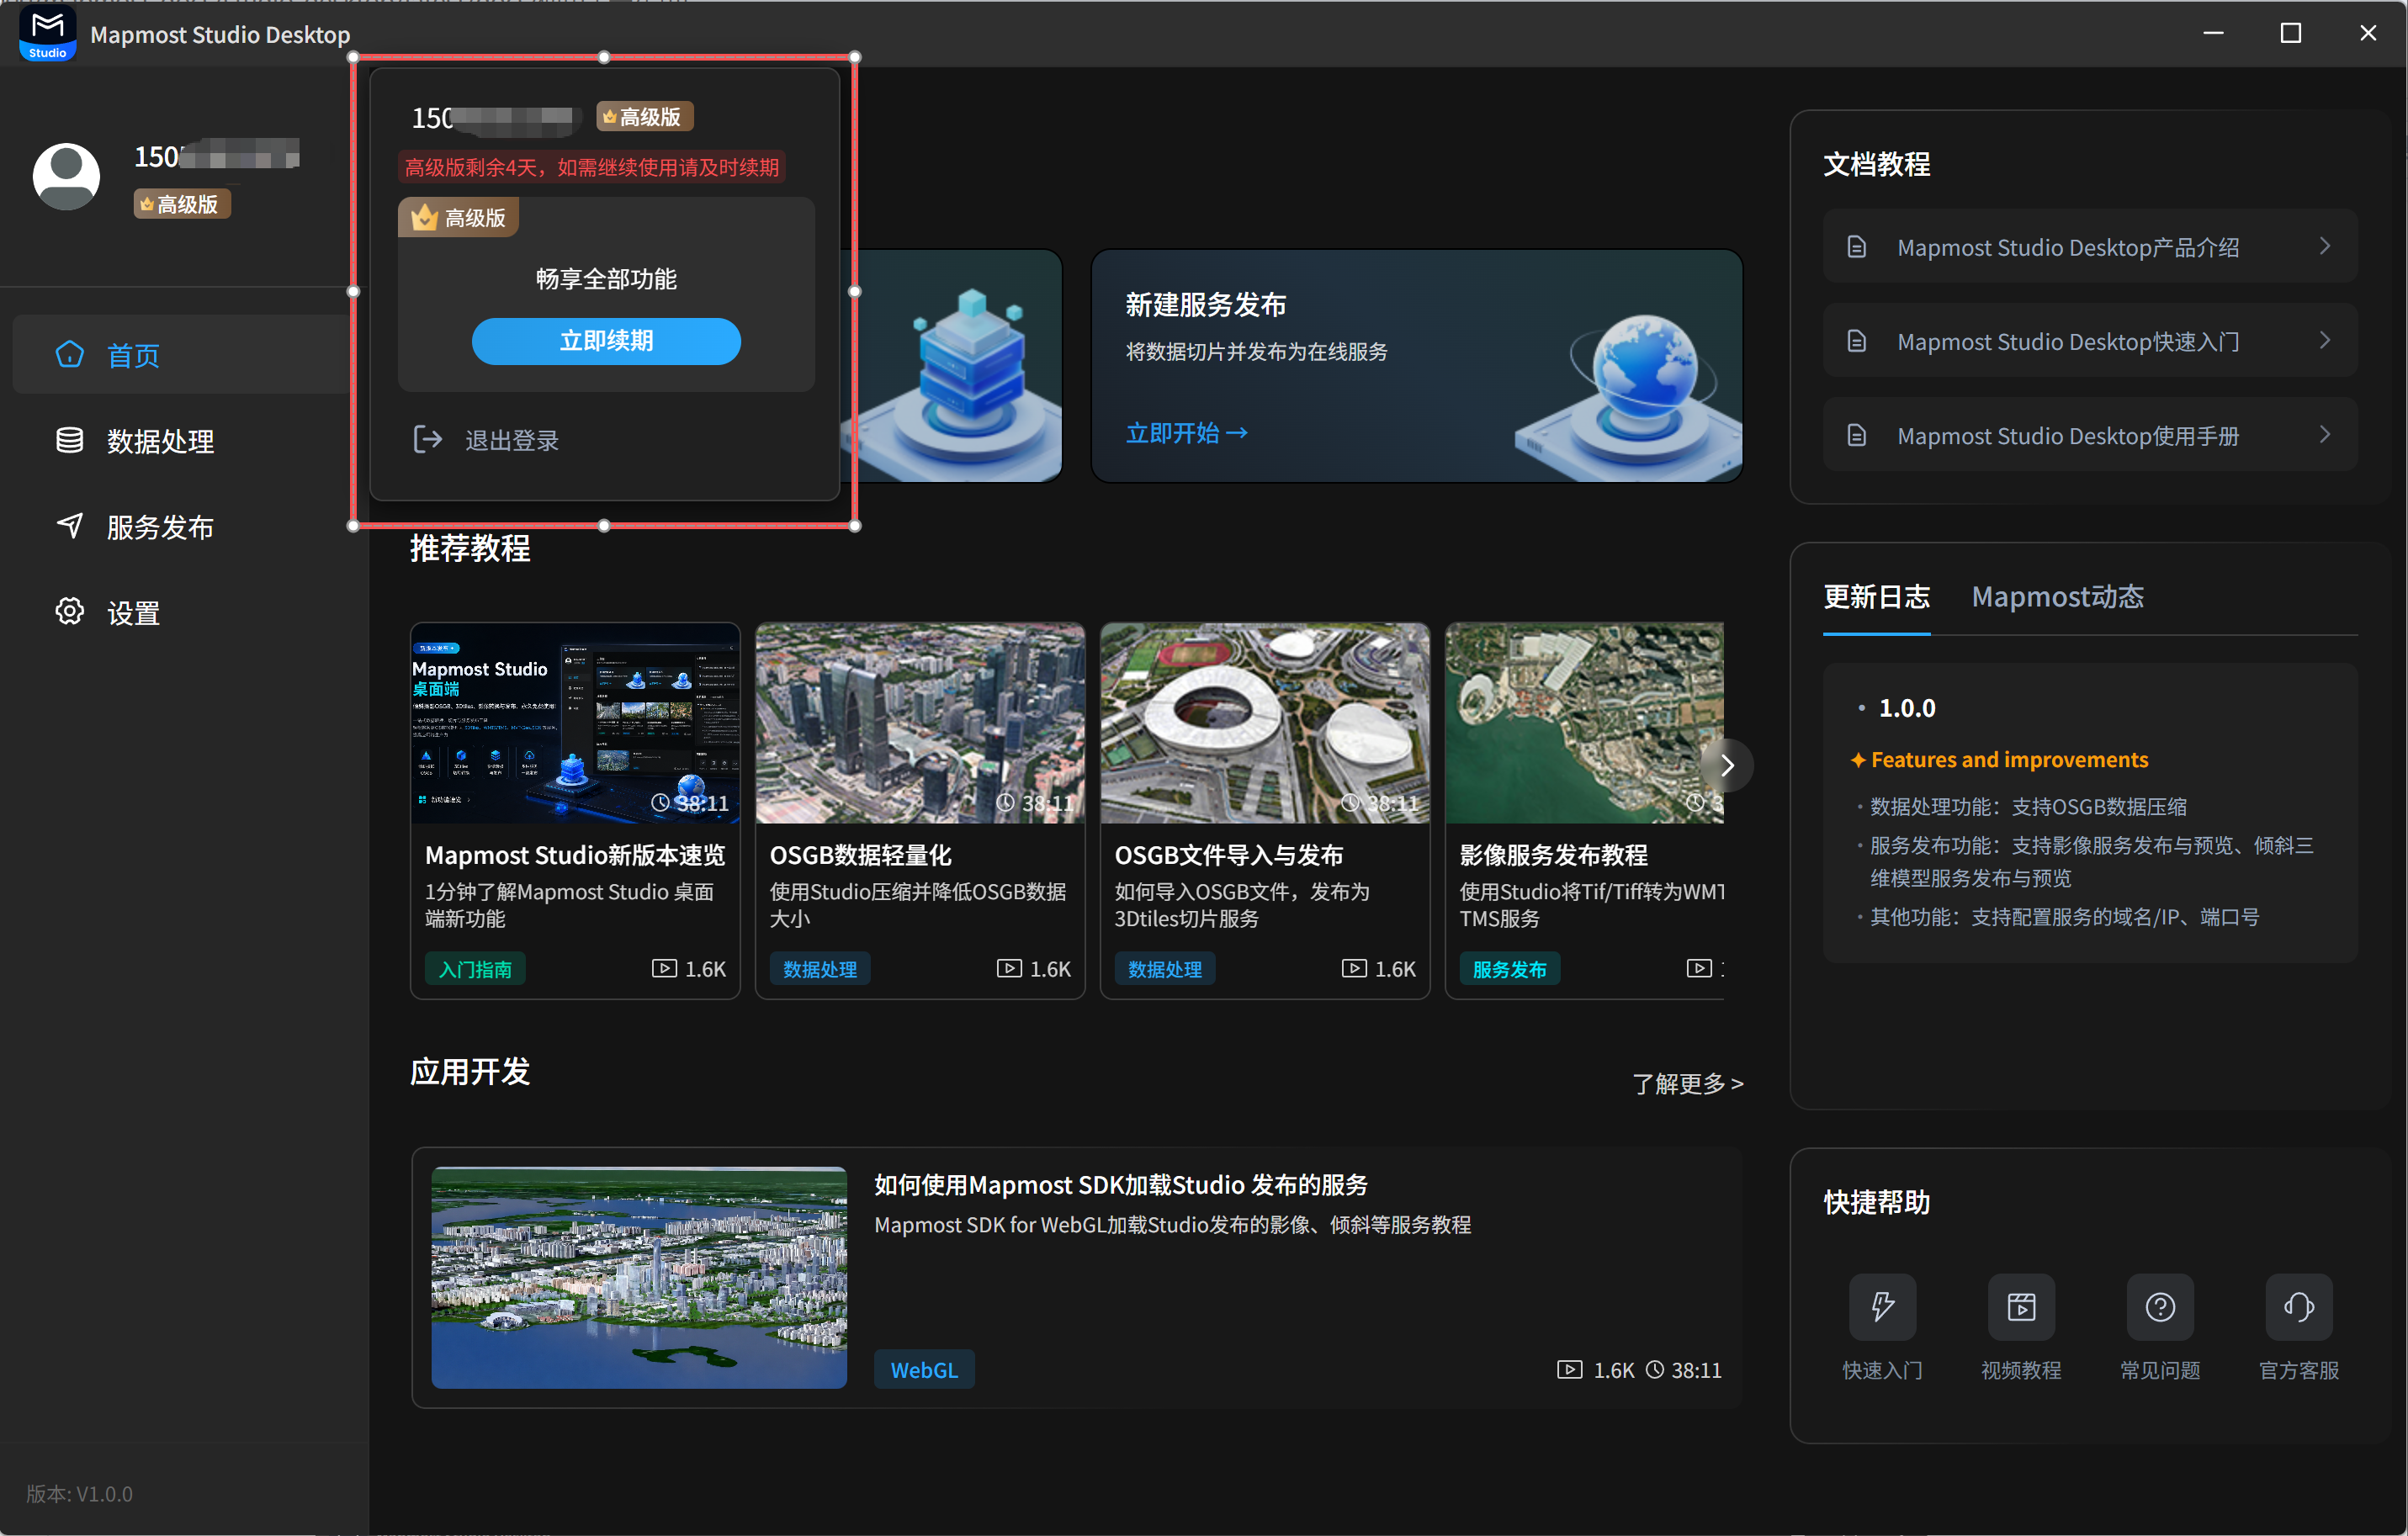Open 影像服务发布教程 video thumbnail
The width and height of the screenshot is (2408, 1536).
[x=1585, y=723]
